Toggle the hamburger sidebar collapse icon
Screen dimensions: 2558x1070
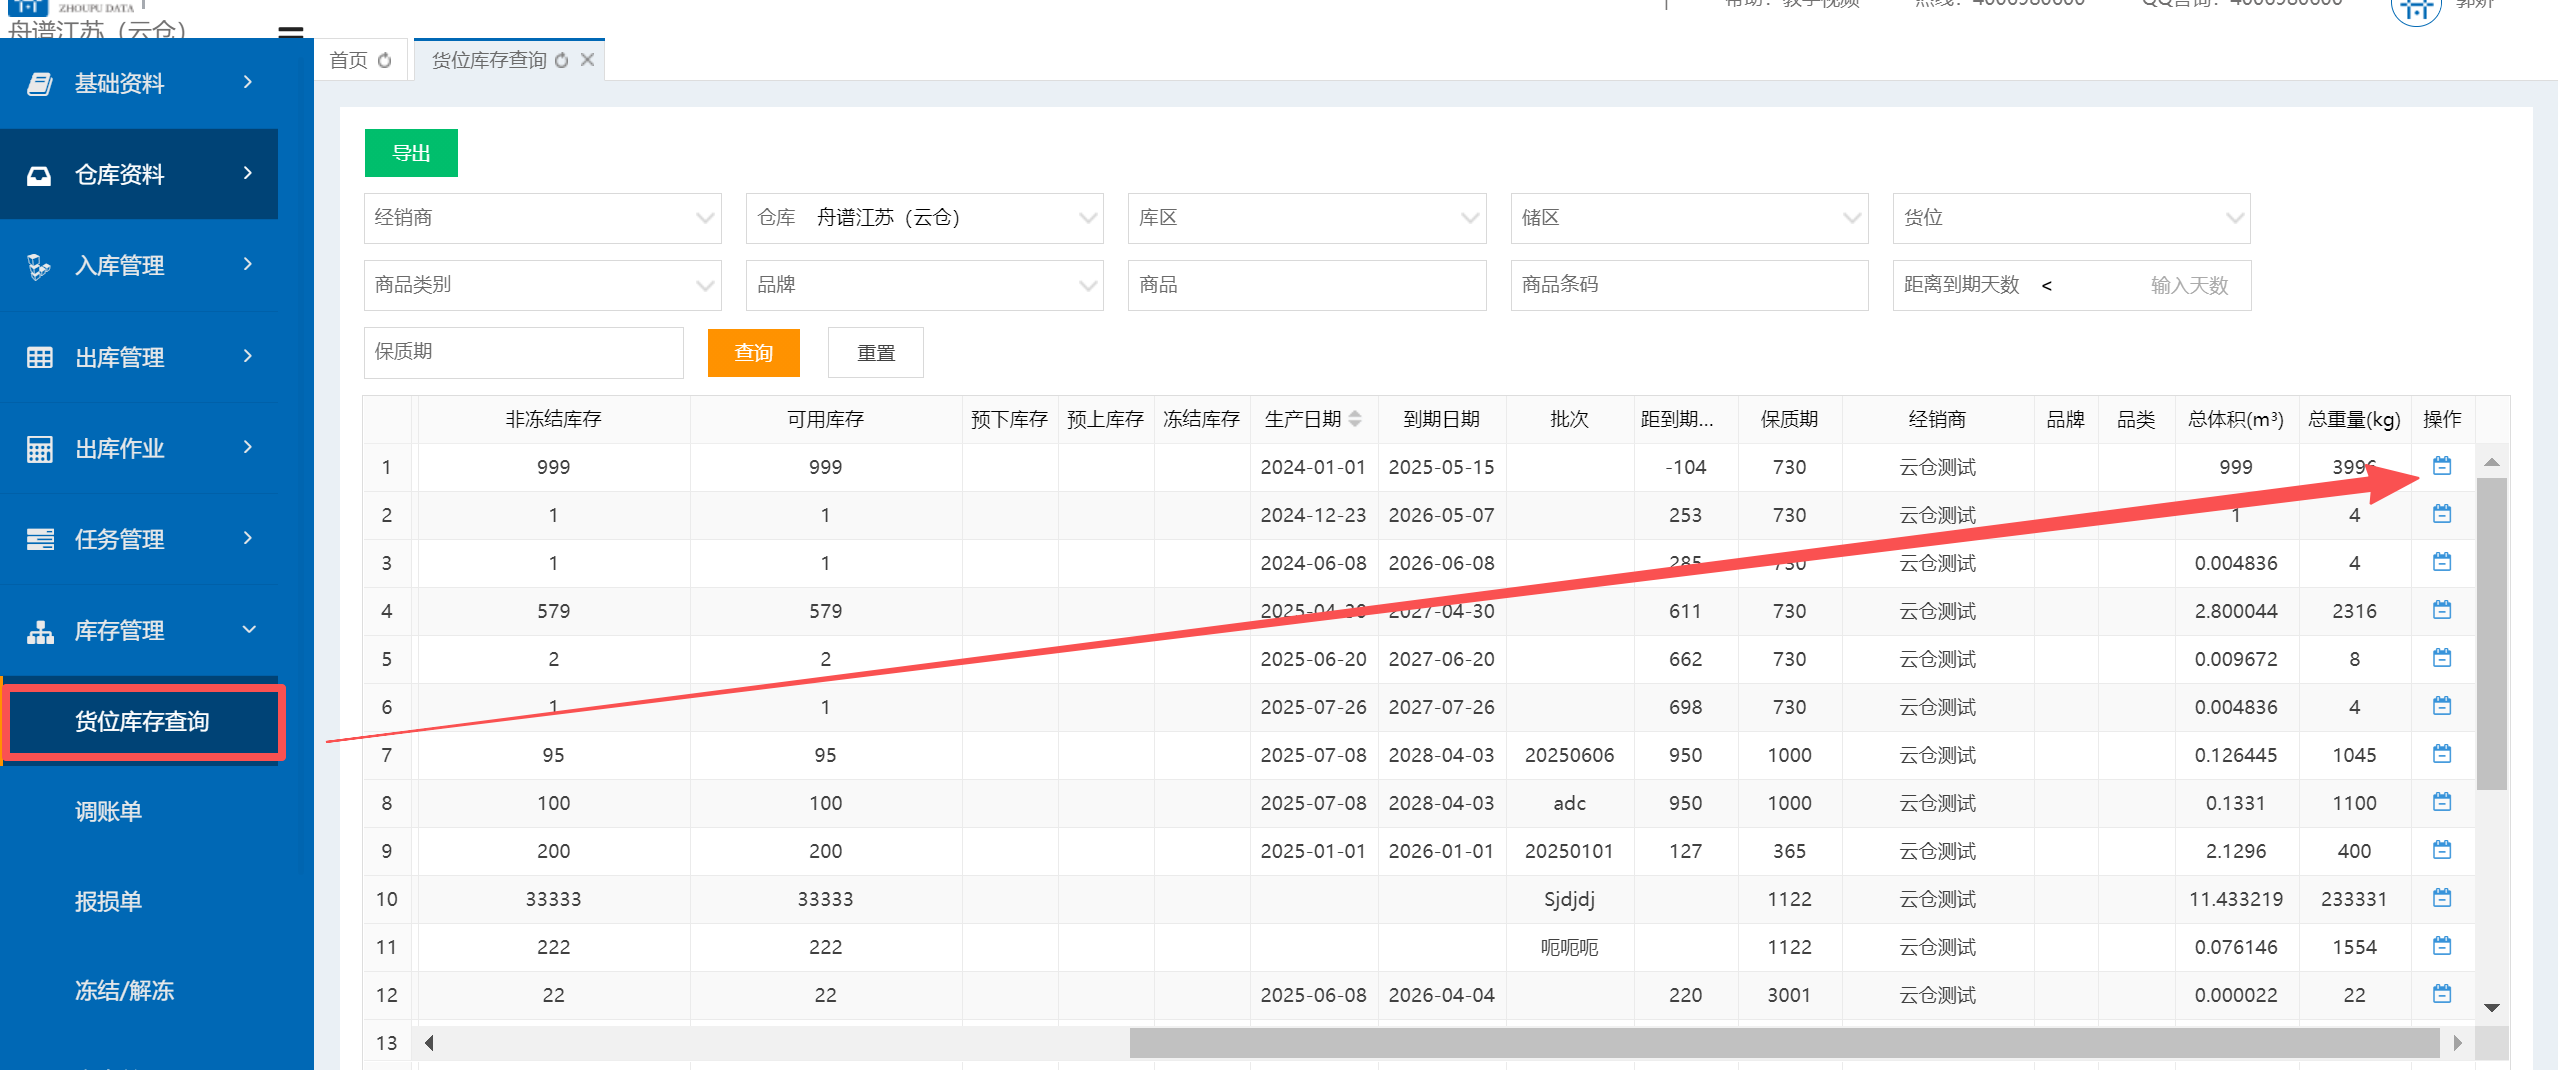(x=290, y=32)
